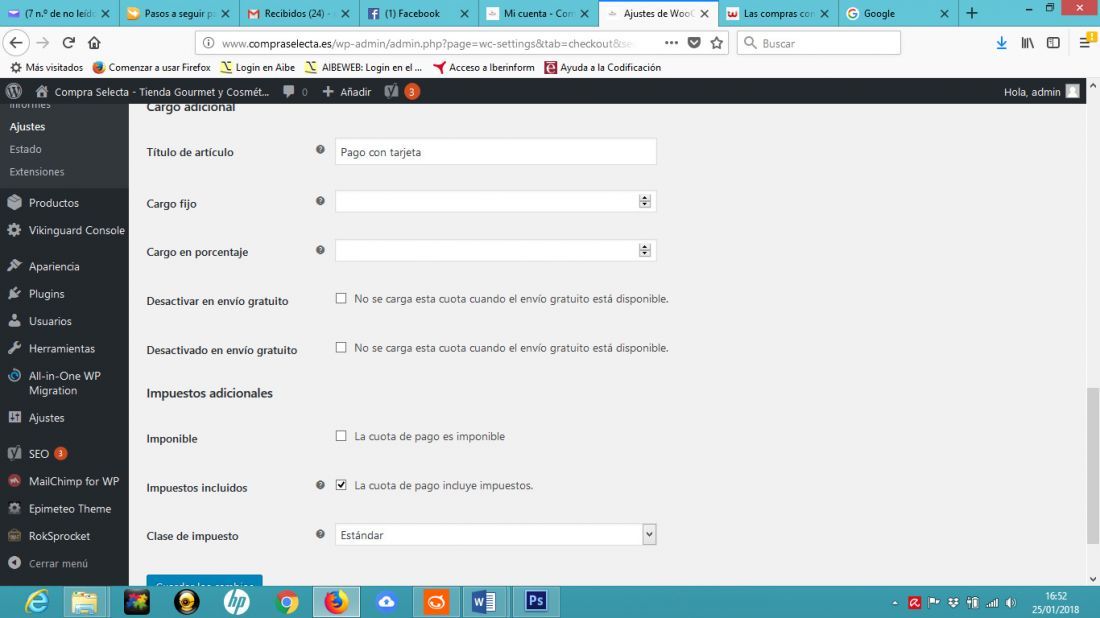
Task: Enable Desactivar en envío gratuito checkbox
Action: click(341, 298)
